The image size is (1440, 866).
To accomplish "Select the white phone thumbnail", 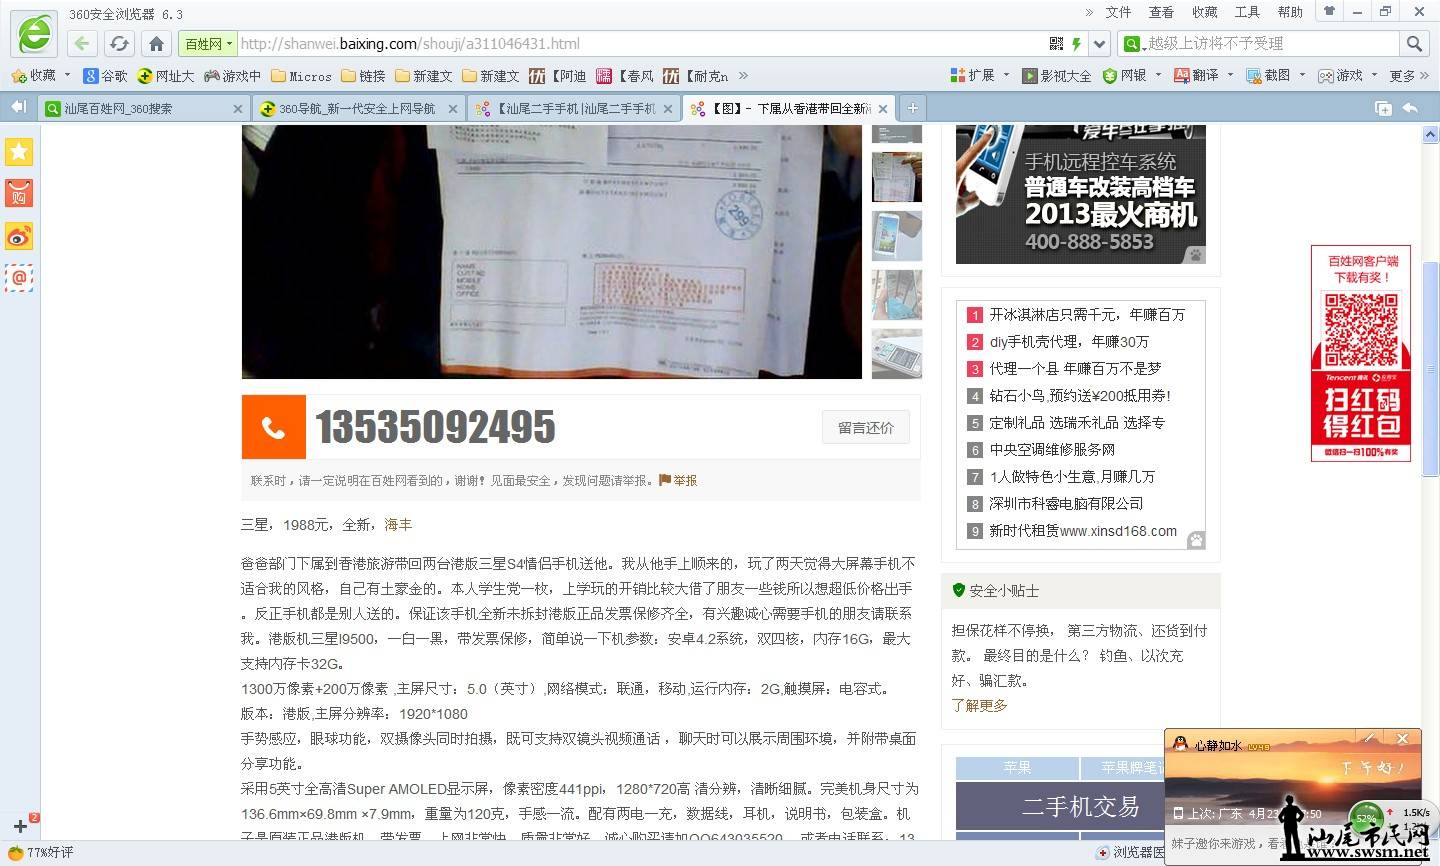I will pos(896,236).
